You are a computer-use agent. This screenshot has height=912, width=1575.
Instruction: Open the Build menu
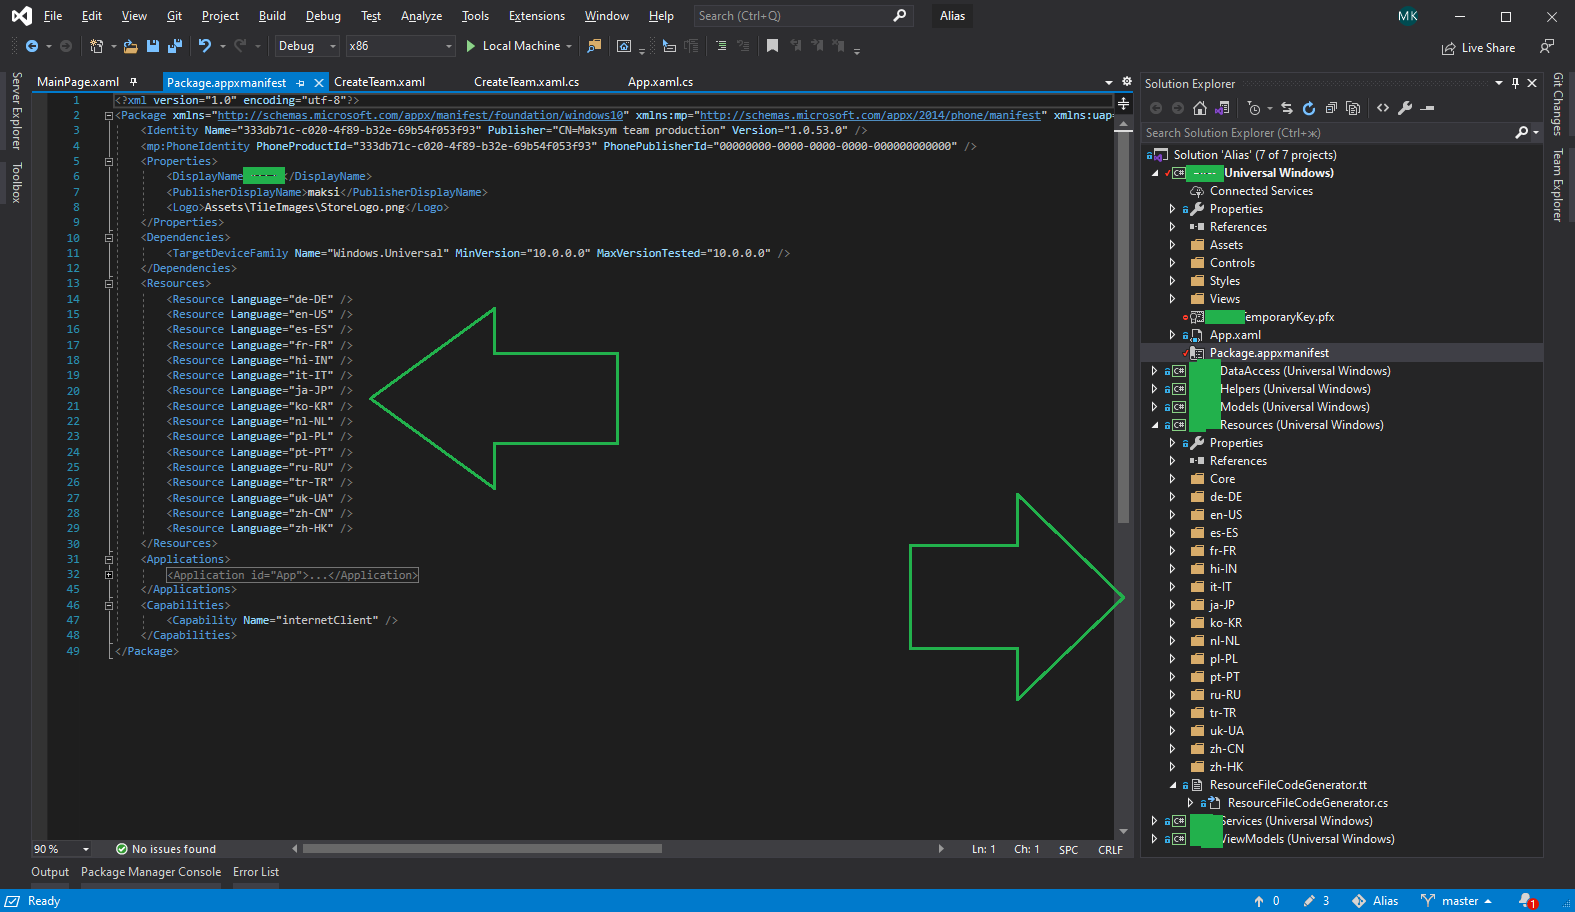[272, 16]
